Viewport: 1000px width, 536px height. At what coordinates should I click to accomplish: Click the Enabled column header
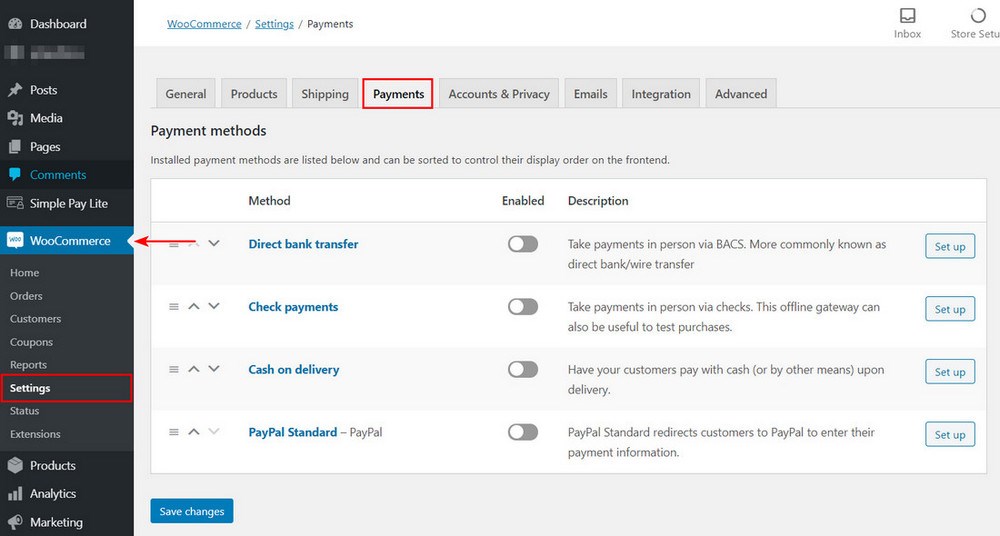(523, 200)
